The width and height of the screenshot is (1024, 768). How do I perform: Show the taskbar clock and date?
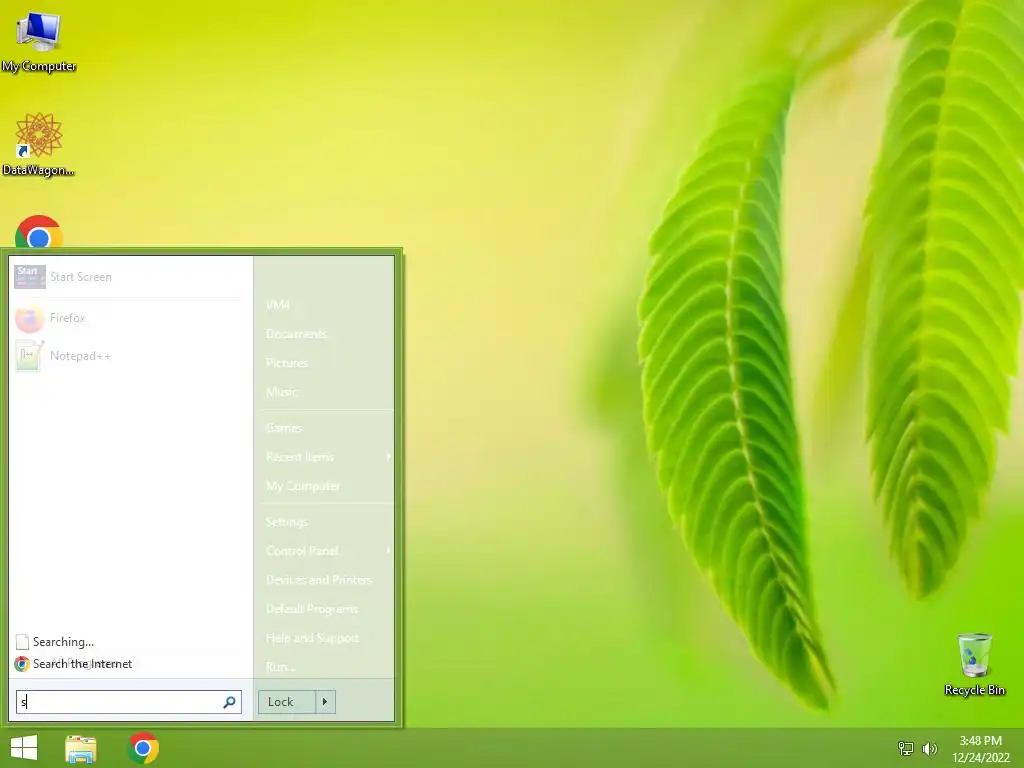(x=980, y=748)
